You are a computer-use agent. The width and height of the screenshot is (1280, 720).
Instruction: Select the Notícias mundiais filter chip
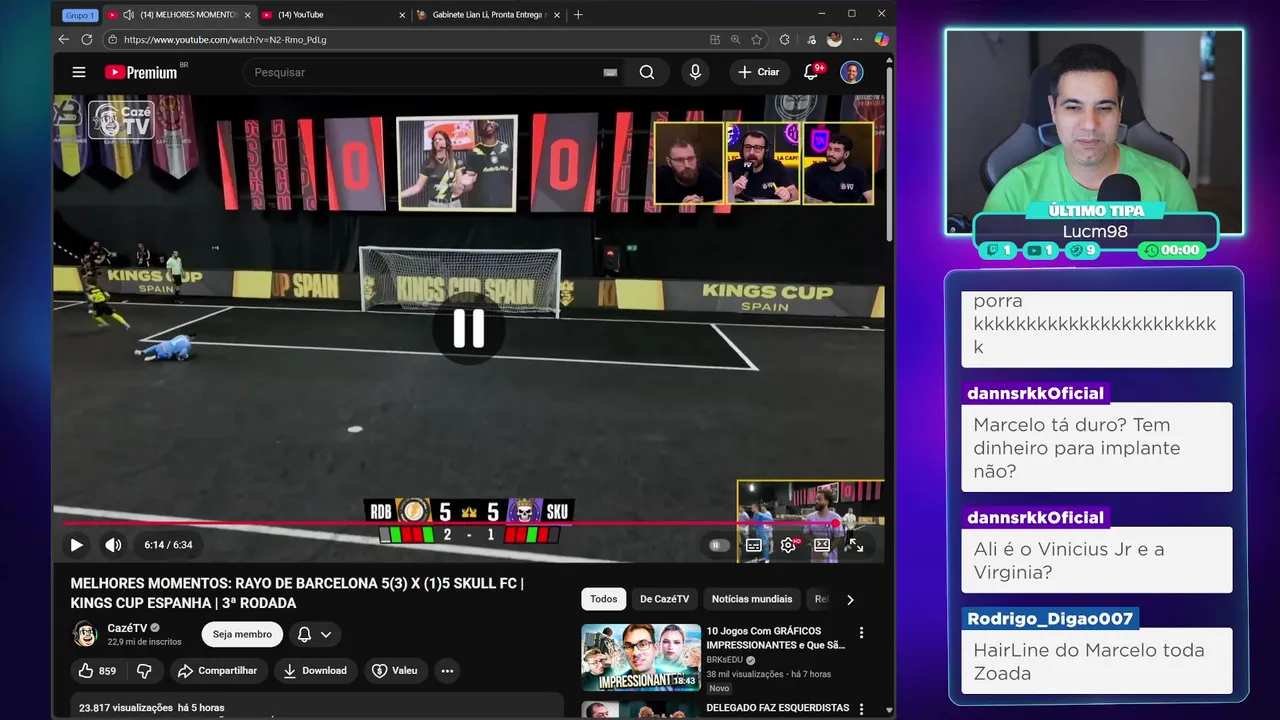pyautogui.click(x=752, y=599)
